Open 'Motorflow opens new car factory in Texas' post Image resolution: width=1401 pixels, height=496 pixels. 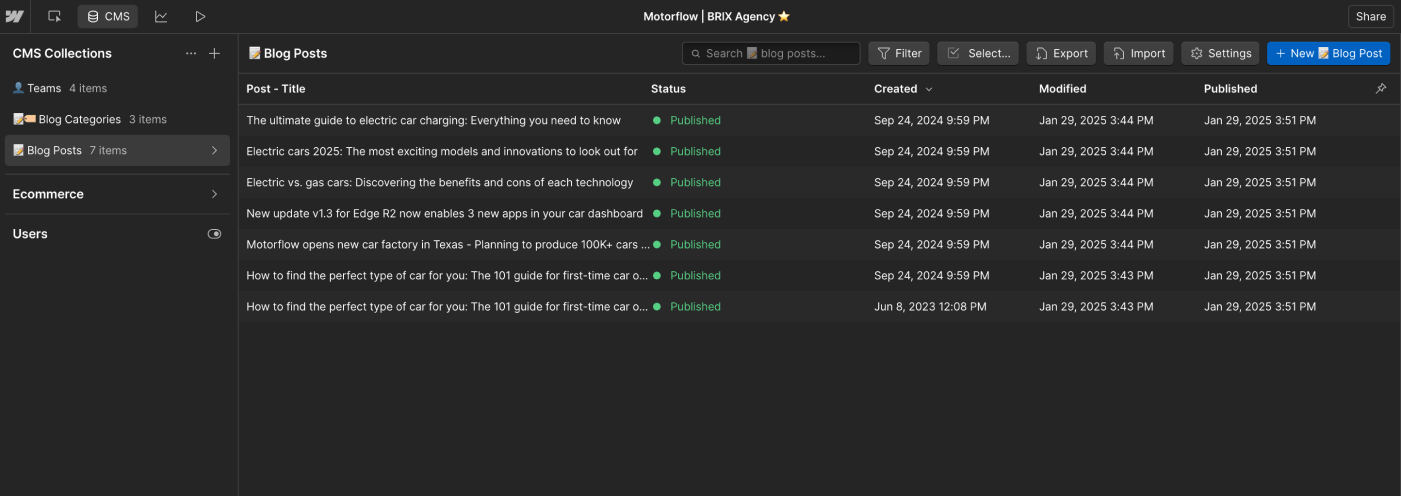coord(448,244)
